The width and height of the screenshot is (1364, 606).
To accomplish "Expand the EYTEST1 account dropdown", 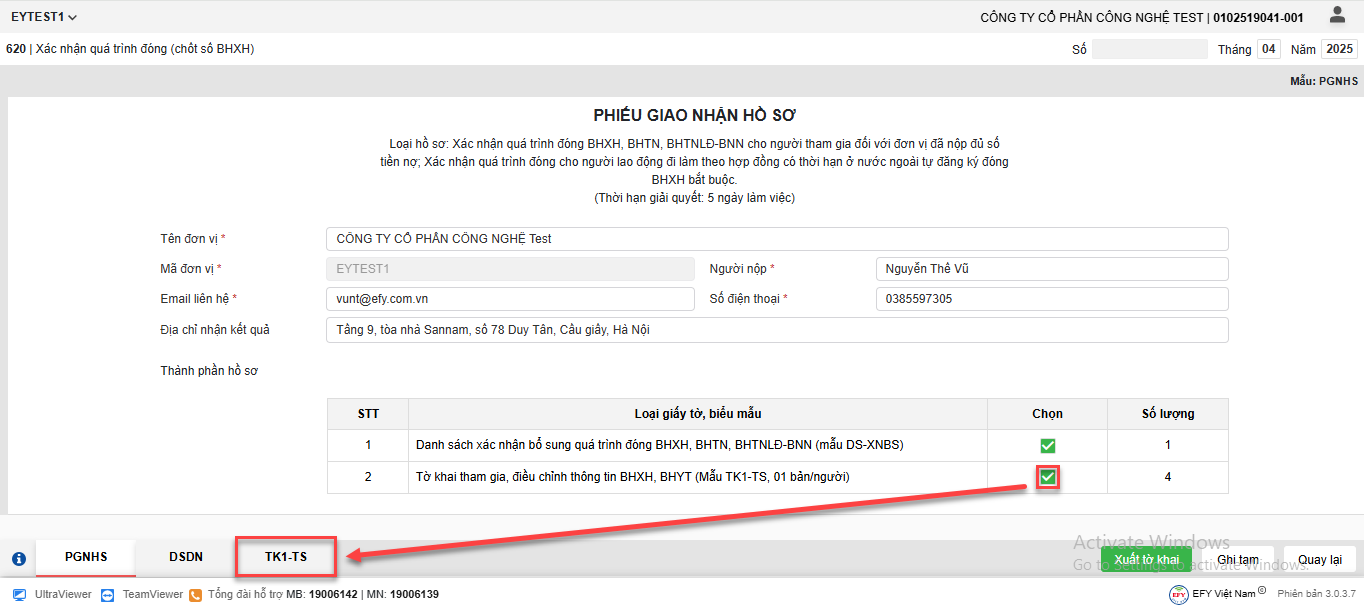I will 44,17.
